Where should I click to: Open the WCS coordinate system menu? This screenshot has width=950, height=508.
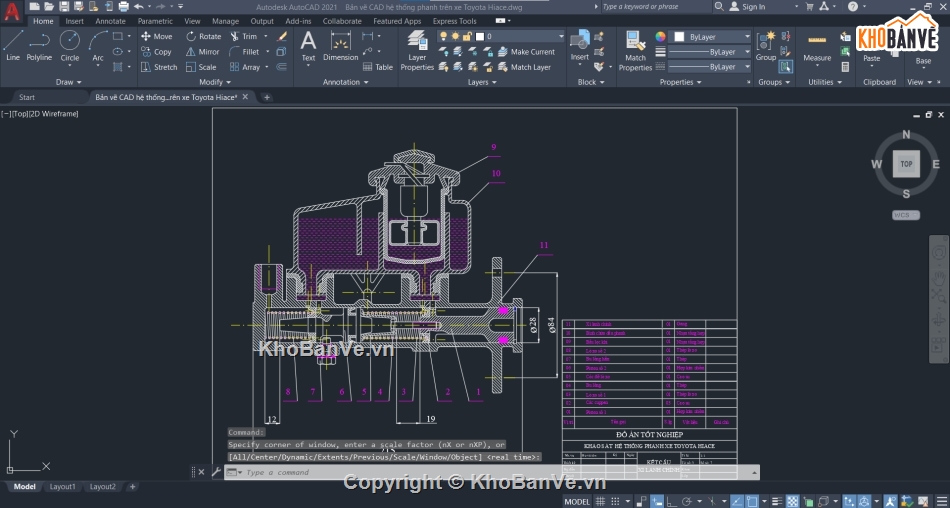pos(906,215)
